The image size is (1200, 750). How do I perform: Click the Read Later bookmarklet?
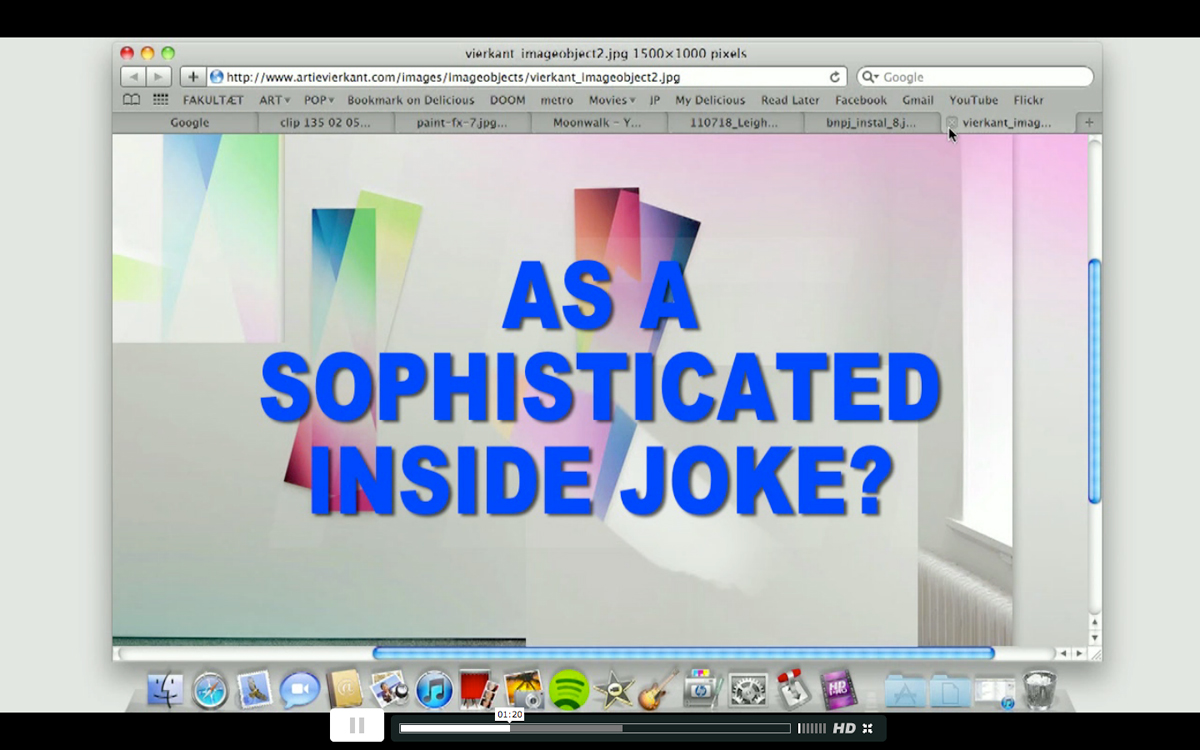(790, 100)
